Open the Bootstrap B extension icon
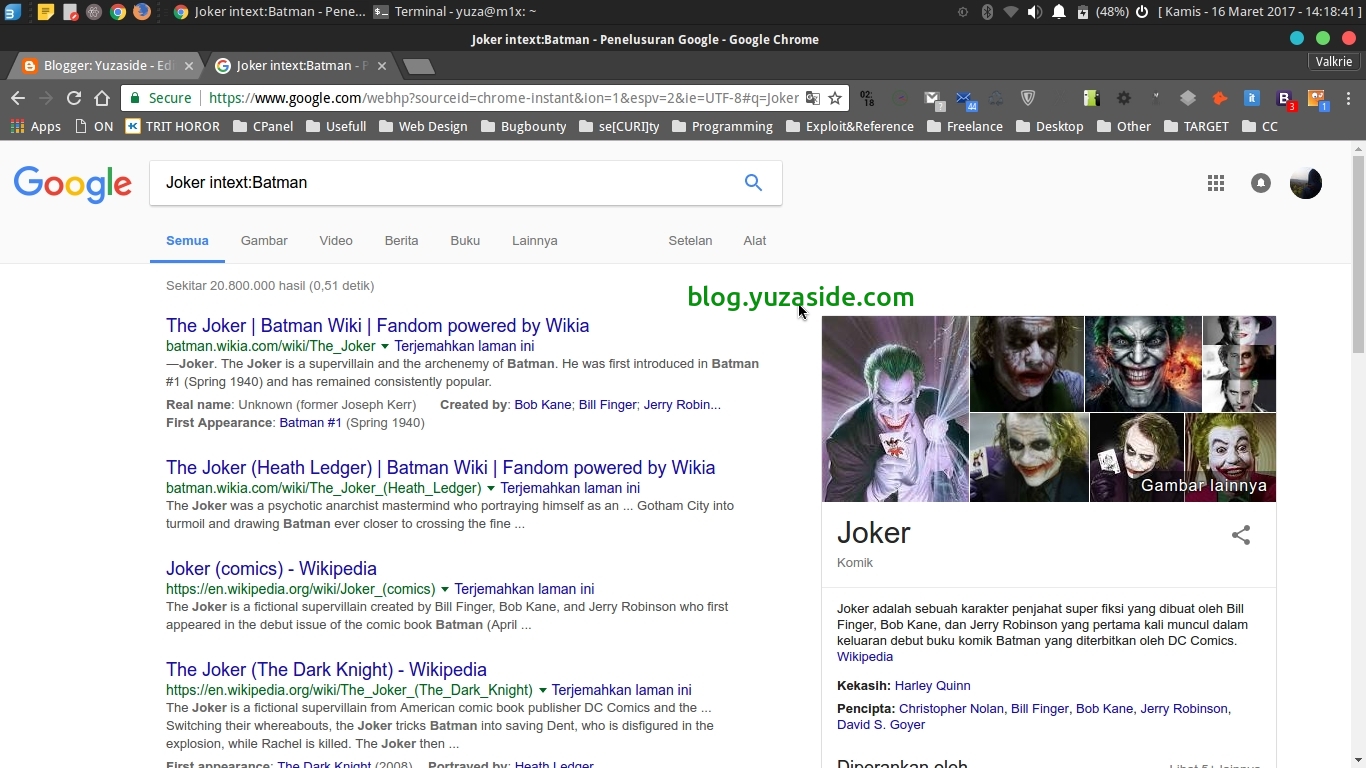This screenshot has height=768, width=1366. [x=1285, y=98]
